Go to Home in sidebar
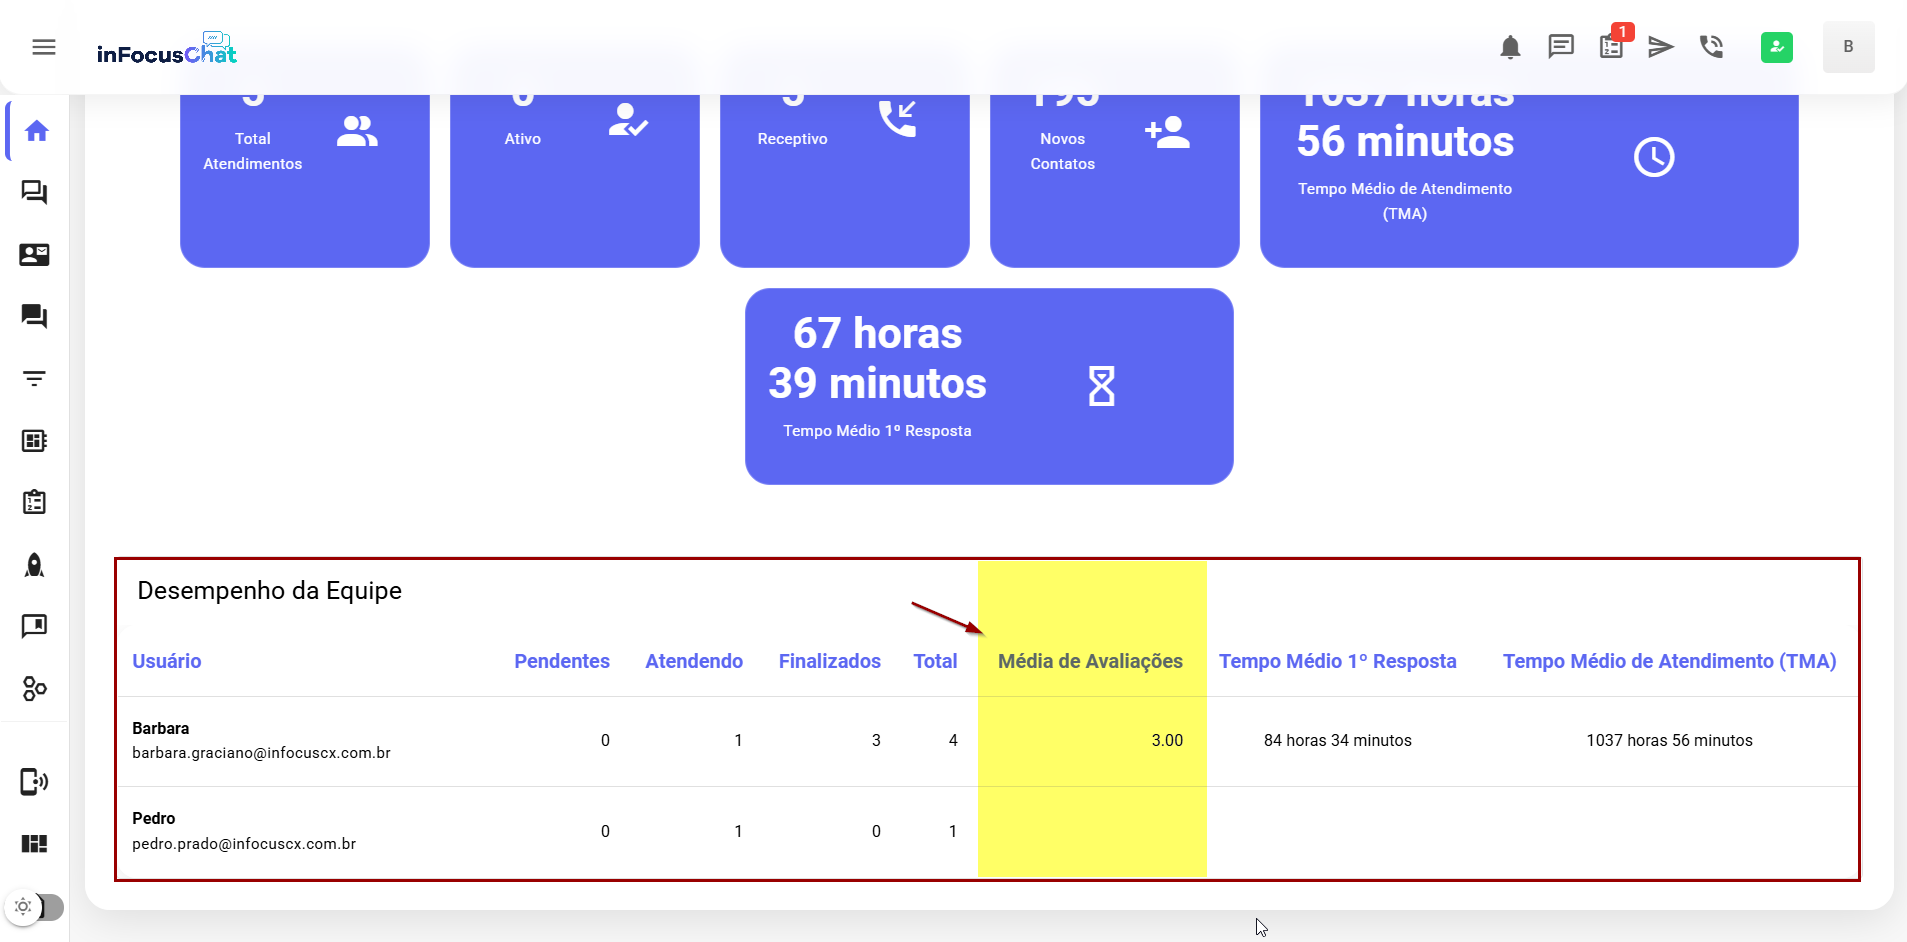The width and height of the screenshot is (1907, 942). tap(36, 131)
